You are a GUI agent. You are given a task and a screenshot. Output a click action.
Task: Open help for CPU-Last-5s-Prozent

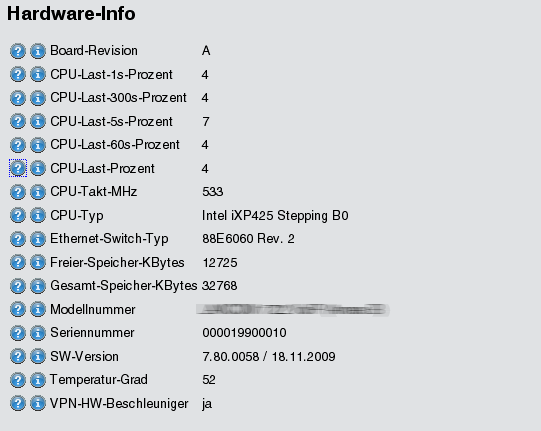tap(18, 121)
